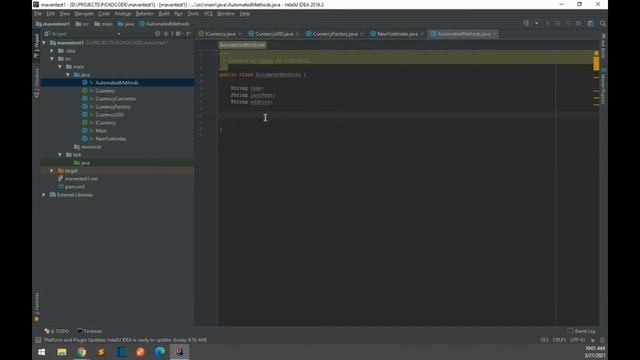
Task: Collapse the src folder
Action: pos(52,59)
